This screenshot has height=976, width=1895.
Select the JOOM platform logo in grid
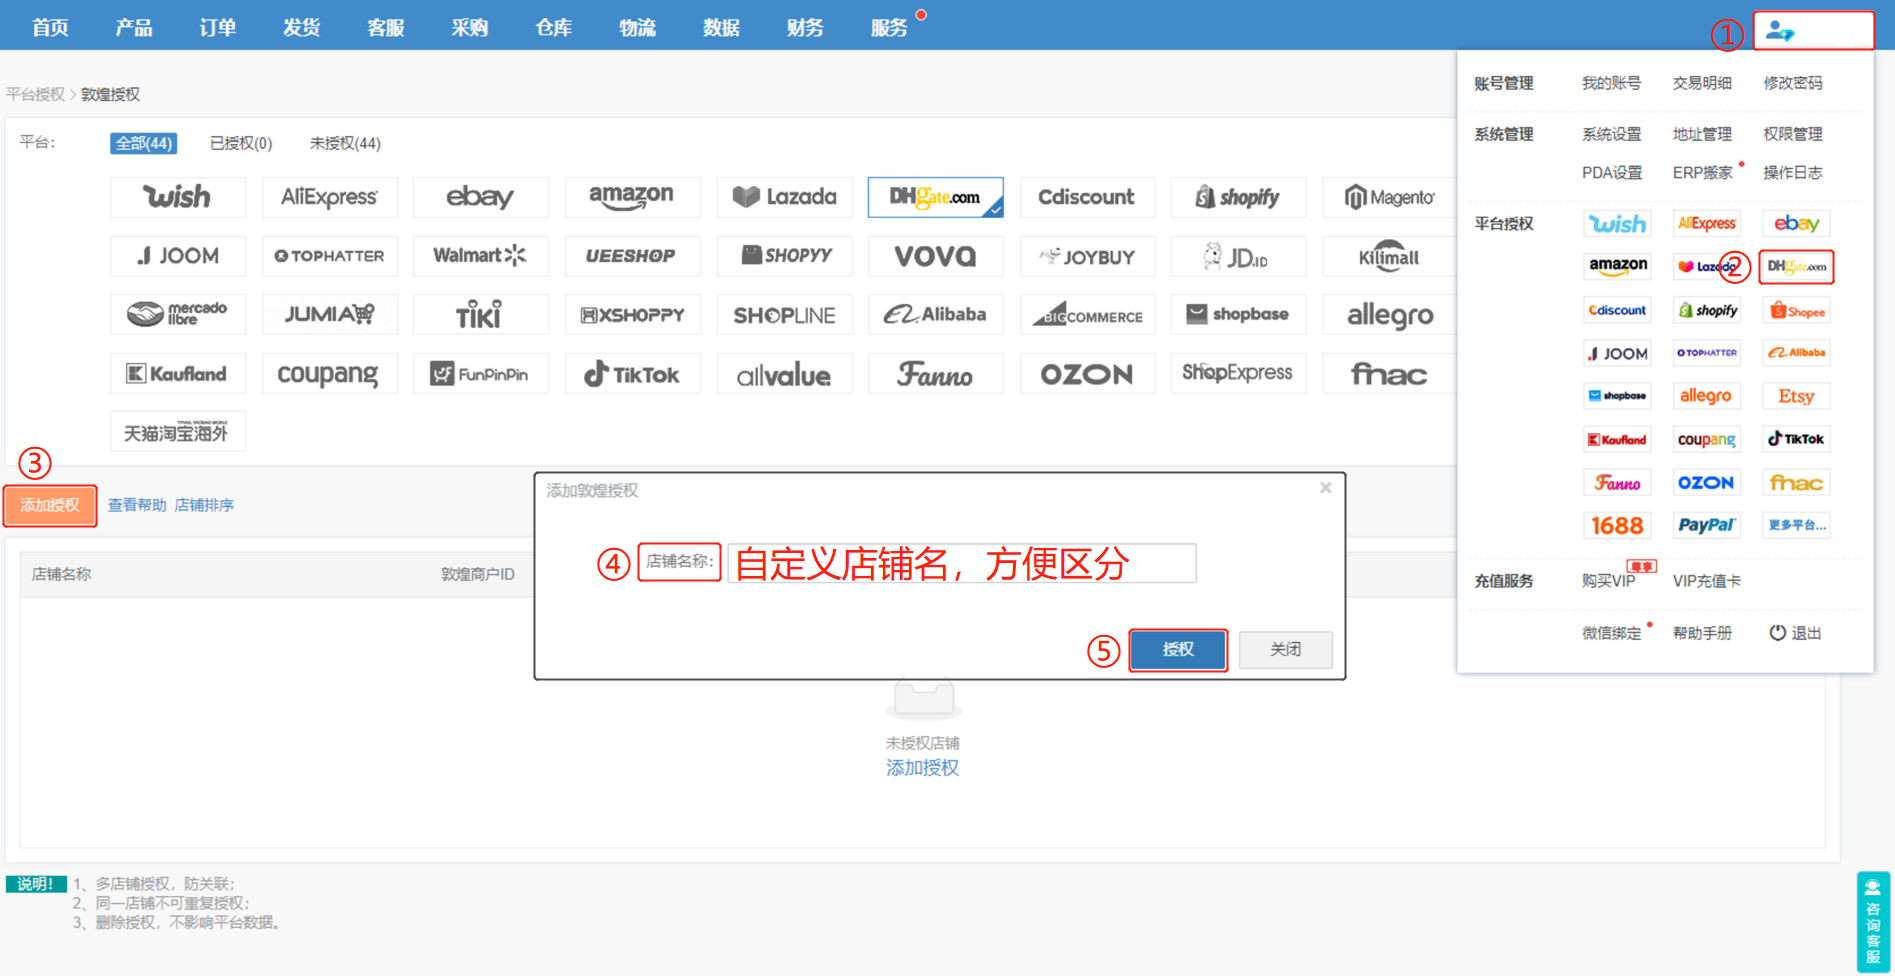178,256
